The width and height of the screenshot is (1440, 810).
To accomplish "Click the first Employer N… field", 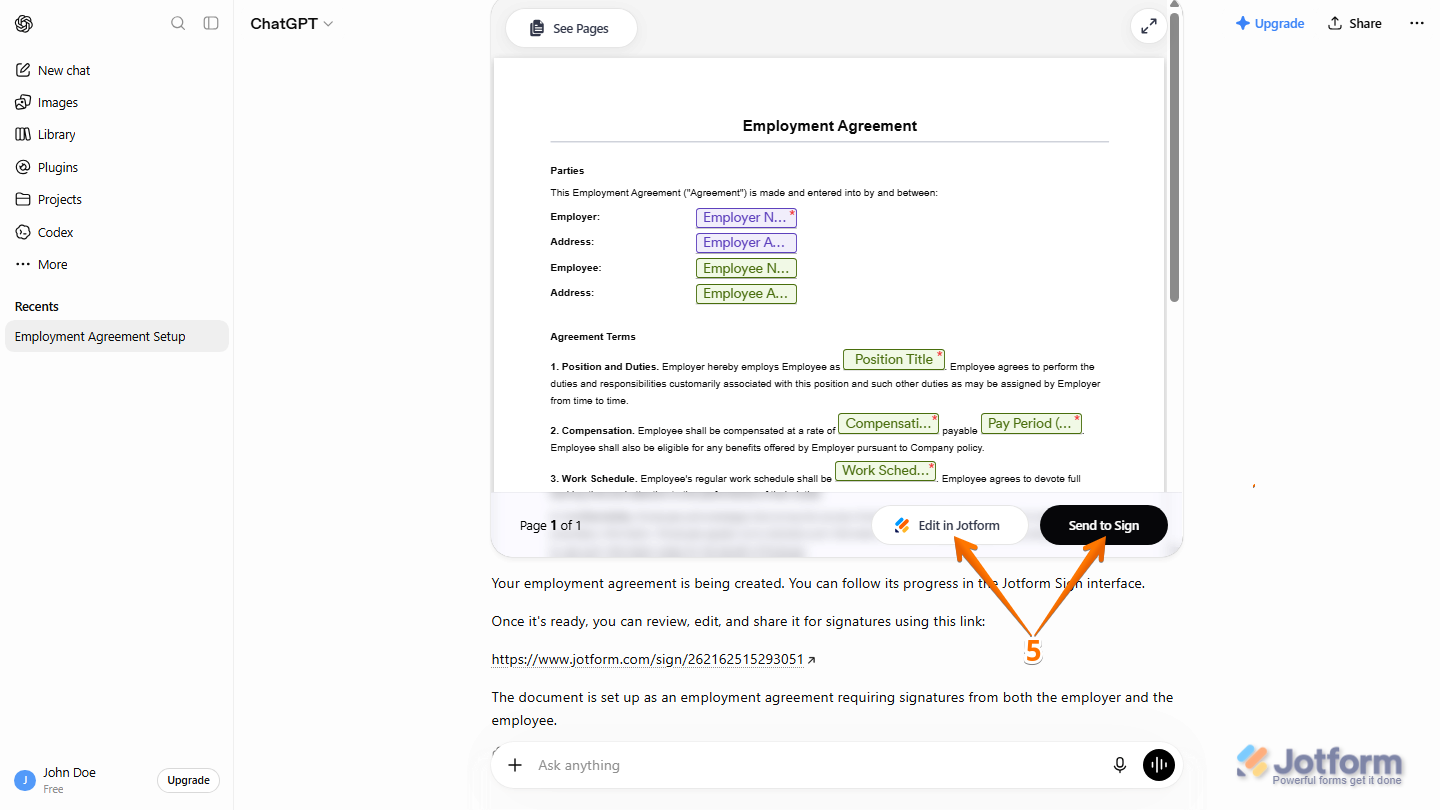I will [x=746, y=217].
